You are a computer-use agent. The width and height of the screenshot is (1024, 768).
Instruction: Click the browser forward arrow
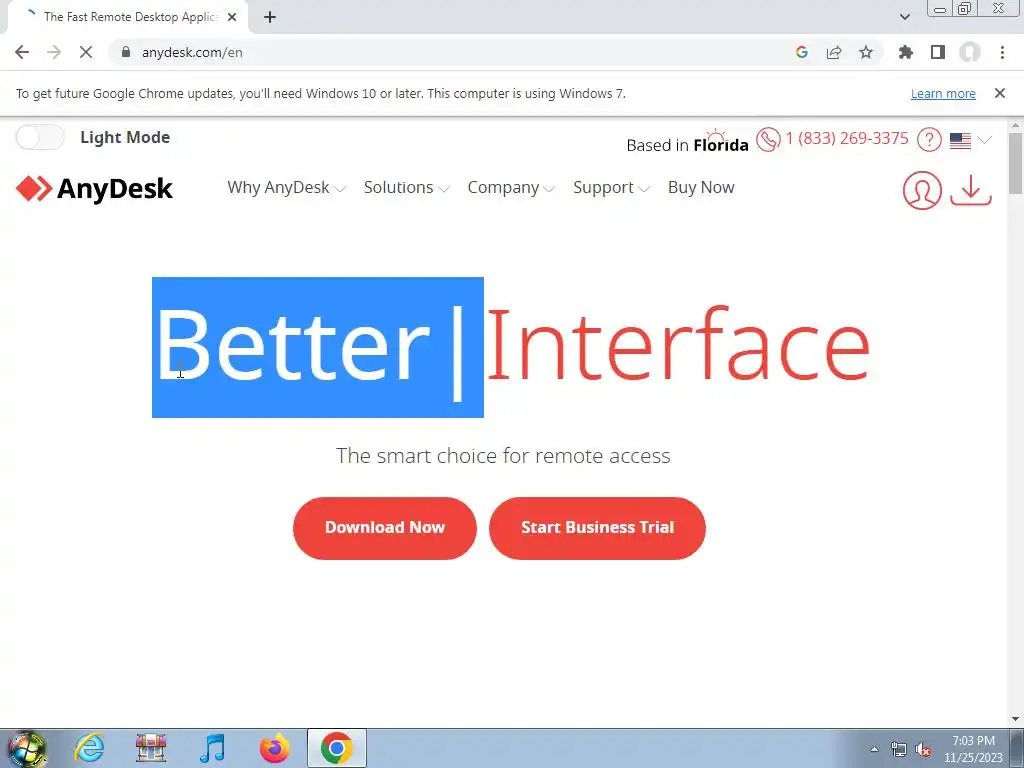(x=54, y=52)
